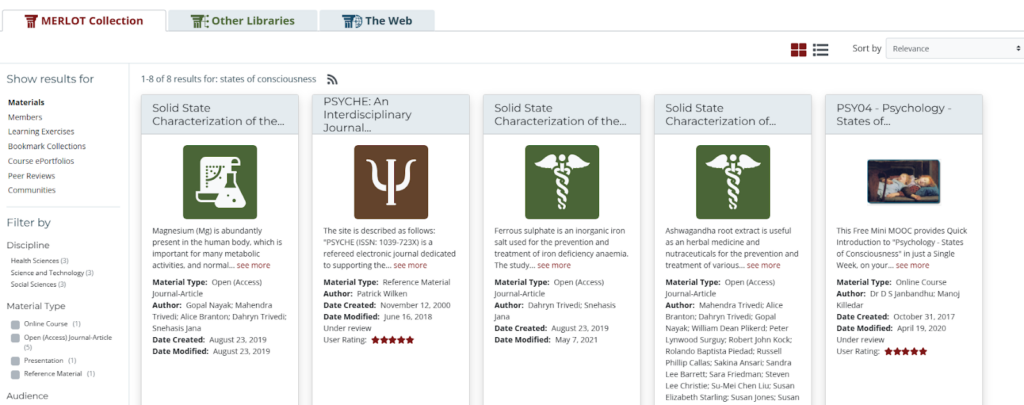Click the brown Psi symbol icon
The image size is (1024, 405).
coord(391,182)
